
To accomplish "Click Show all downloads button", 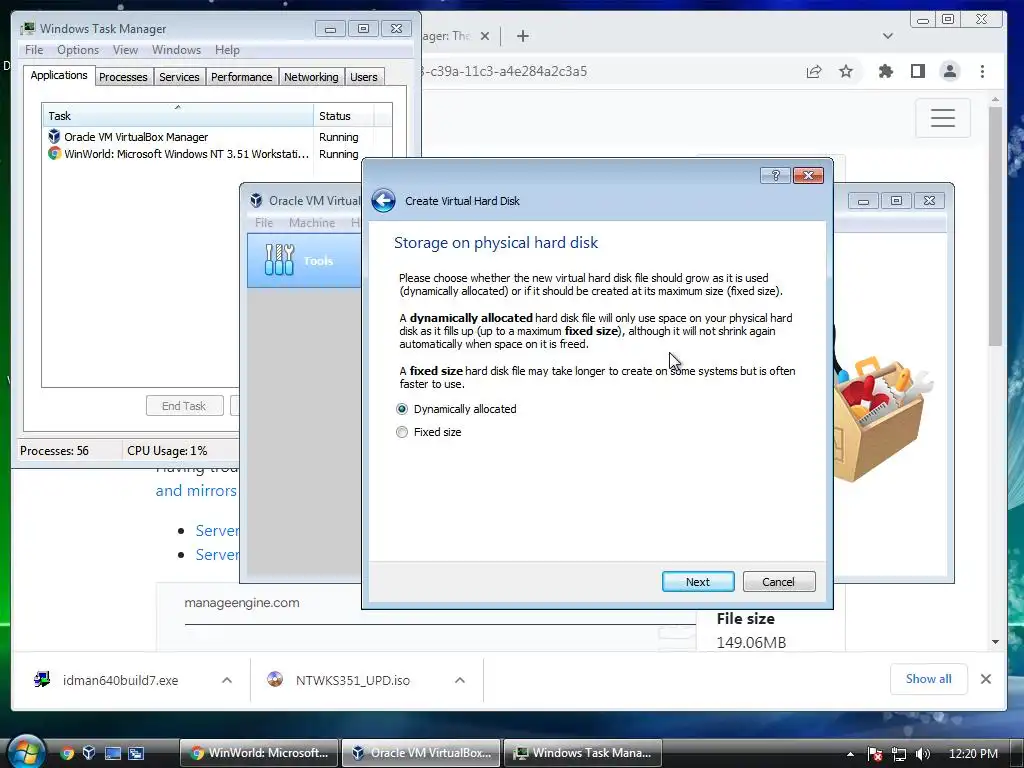I will 928,679.
